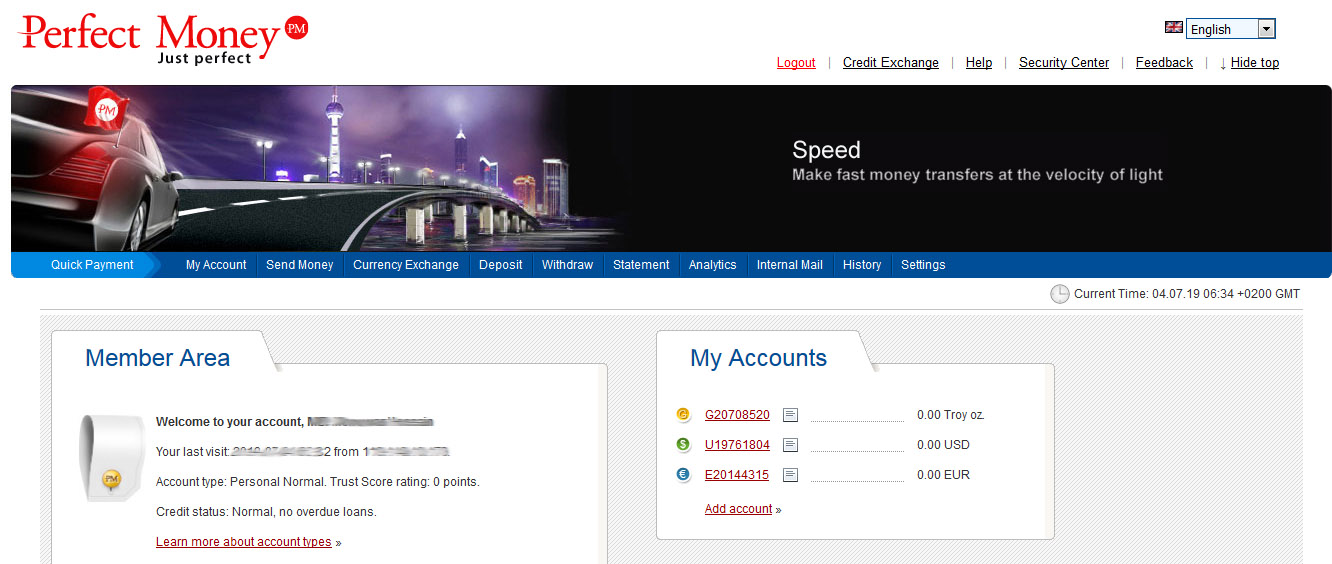Open the Help link
Screen dimensions: 1332x564
(979, 63)
